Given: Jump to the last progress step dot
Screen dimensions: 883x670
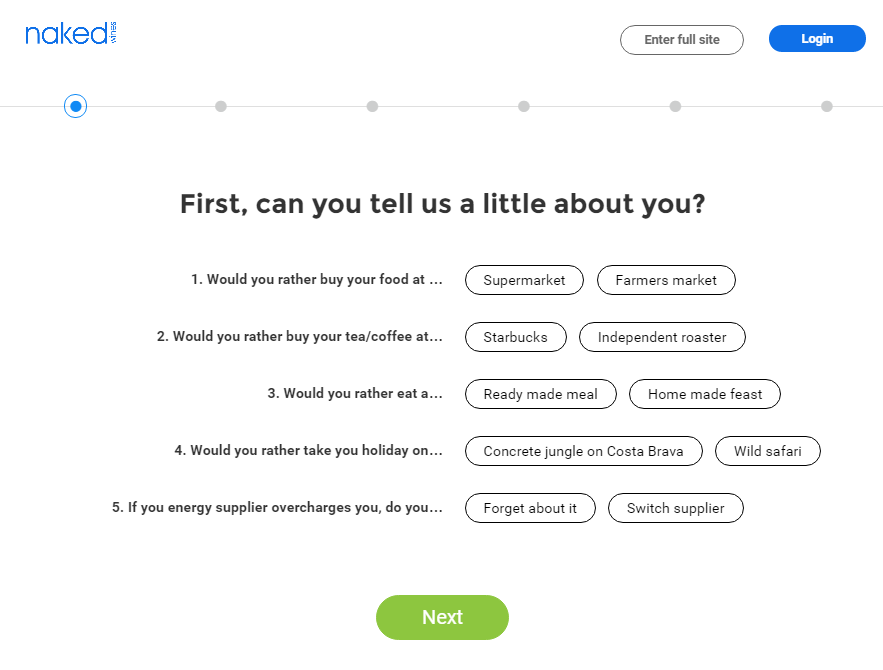Looking at the screenshot, I should [x=827, y=106].
